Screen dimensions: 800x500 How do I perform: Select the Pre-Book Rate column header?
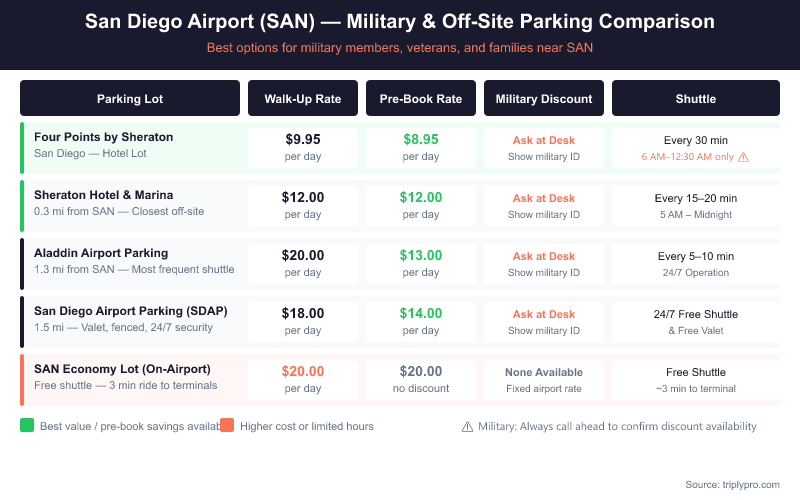click(421, 99)
